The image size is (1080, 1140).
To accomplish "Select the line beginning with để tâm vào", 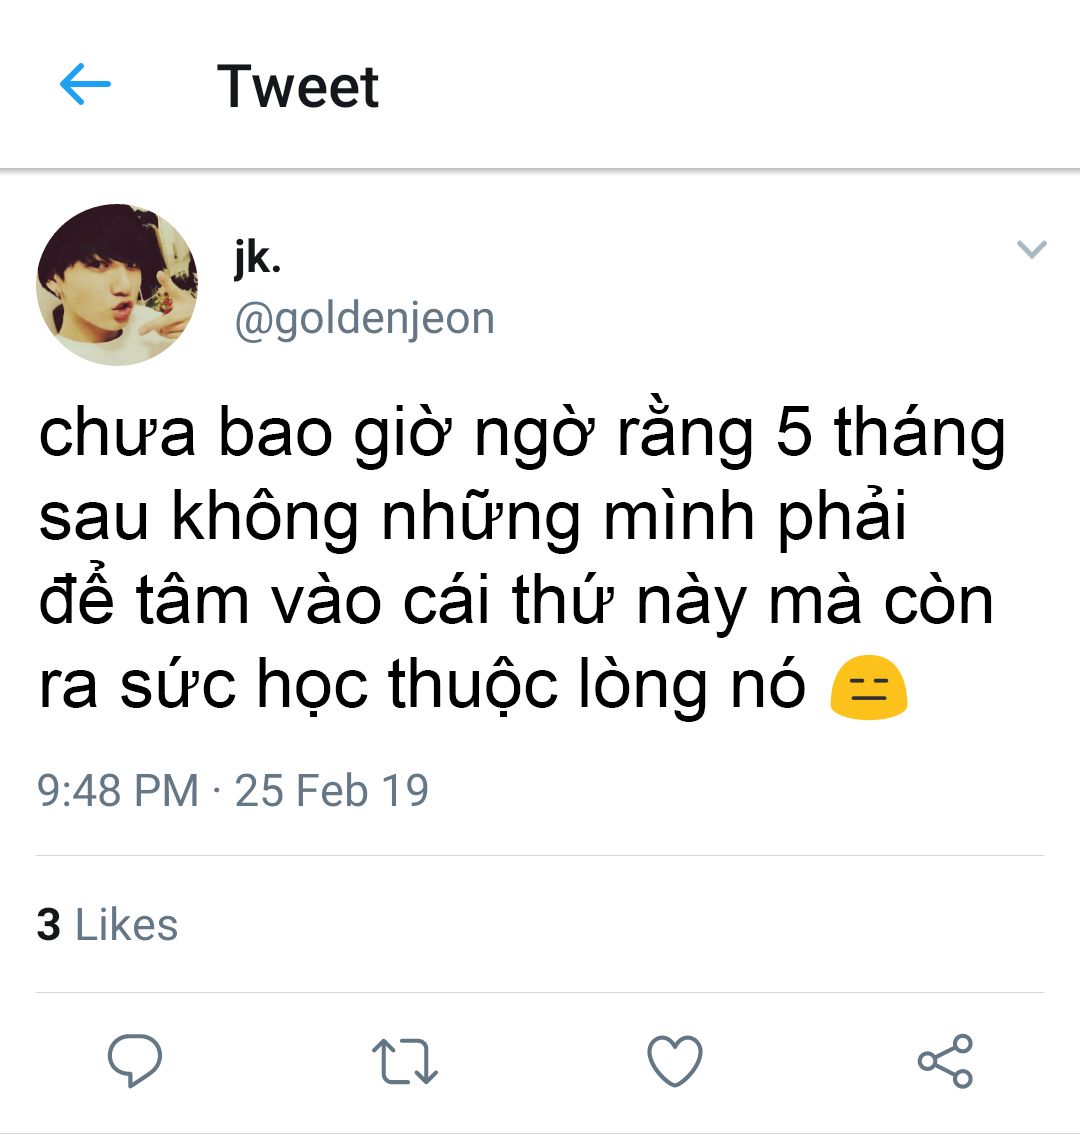I will [516, 601].
